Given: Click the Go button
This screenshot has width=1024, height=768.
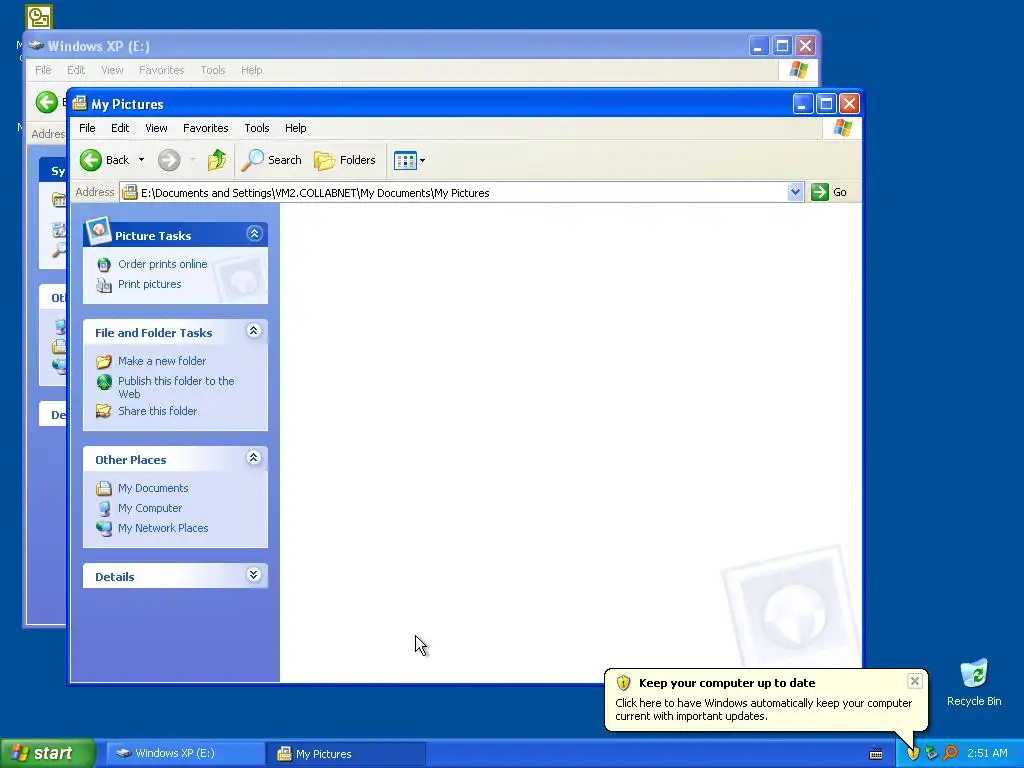Looking at the screenshot, I should pos(829,192).
